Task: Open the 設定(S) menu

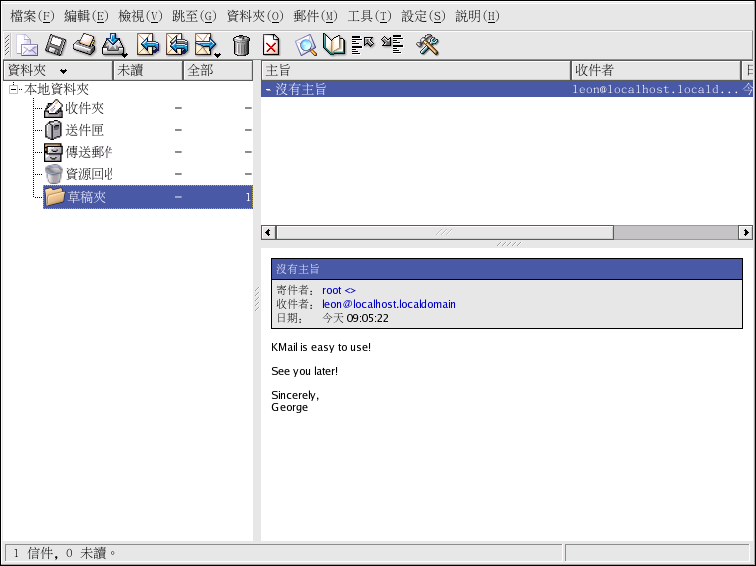Action: click(x=423, y=16)
